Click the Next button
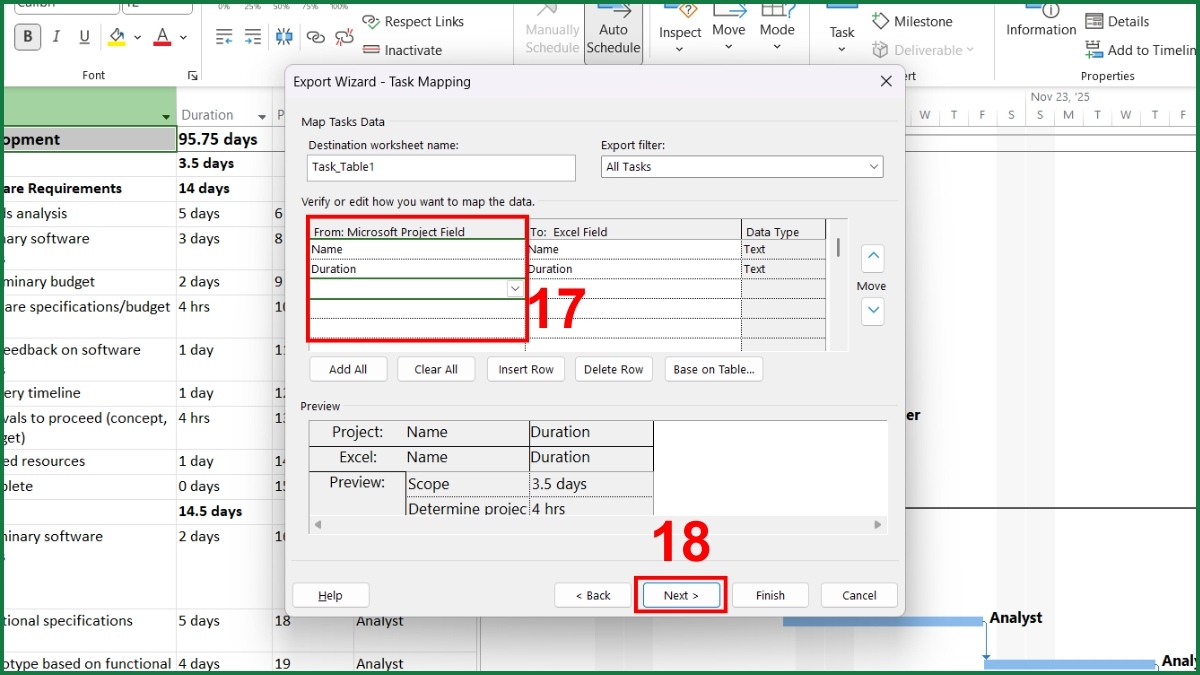 point(681,595)
